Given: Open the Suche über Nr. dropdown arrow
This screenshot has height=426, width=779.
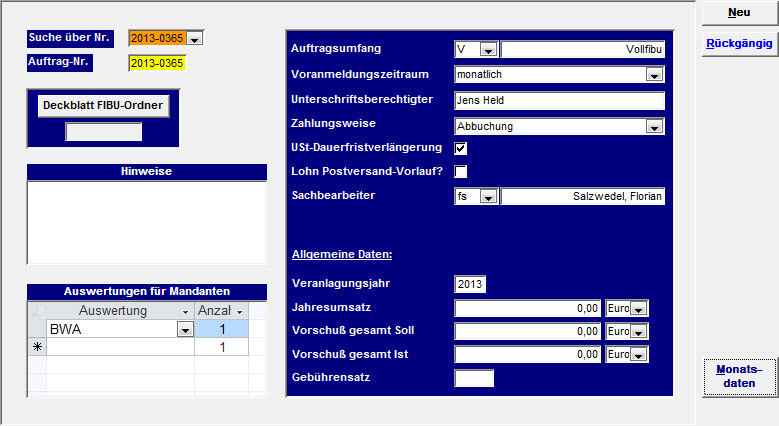Looking at the screenshot, I should tap(195, 38).
